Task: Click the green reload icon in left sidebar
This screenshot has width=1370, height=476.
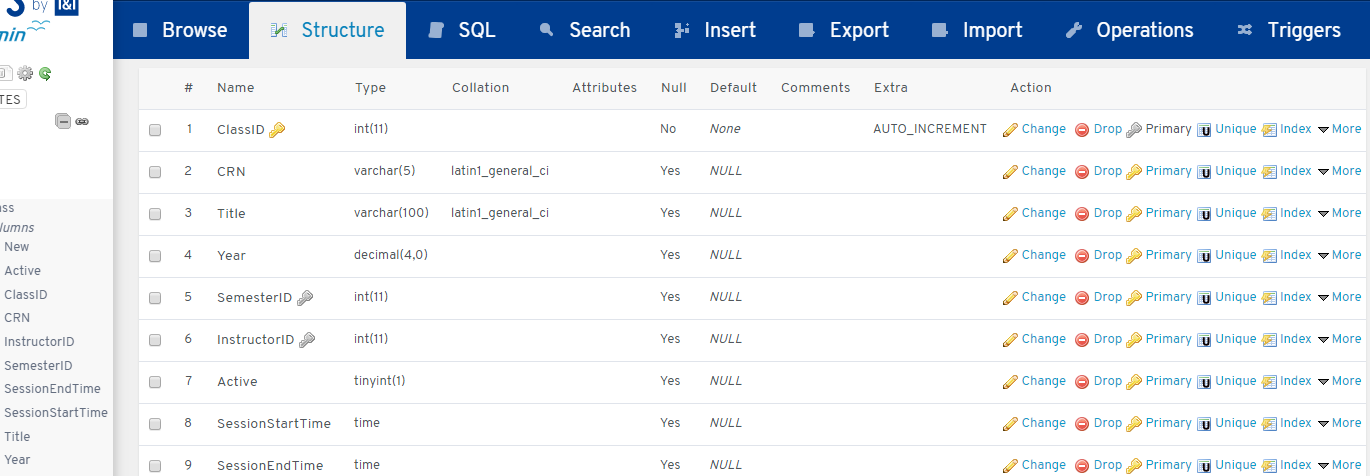Action: (45, 73)
